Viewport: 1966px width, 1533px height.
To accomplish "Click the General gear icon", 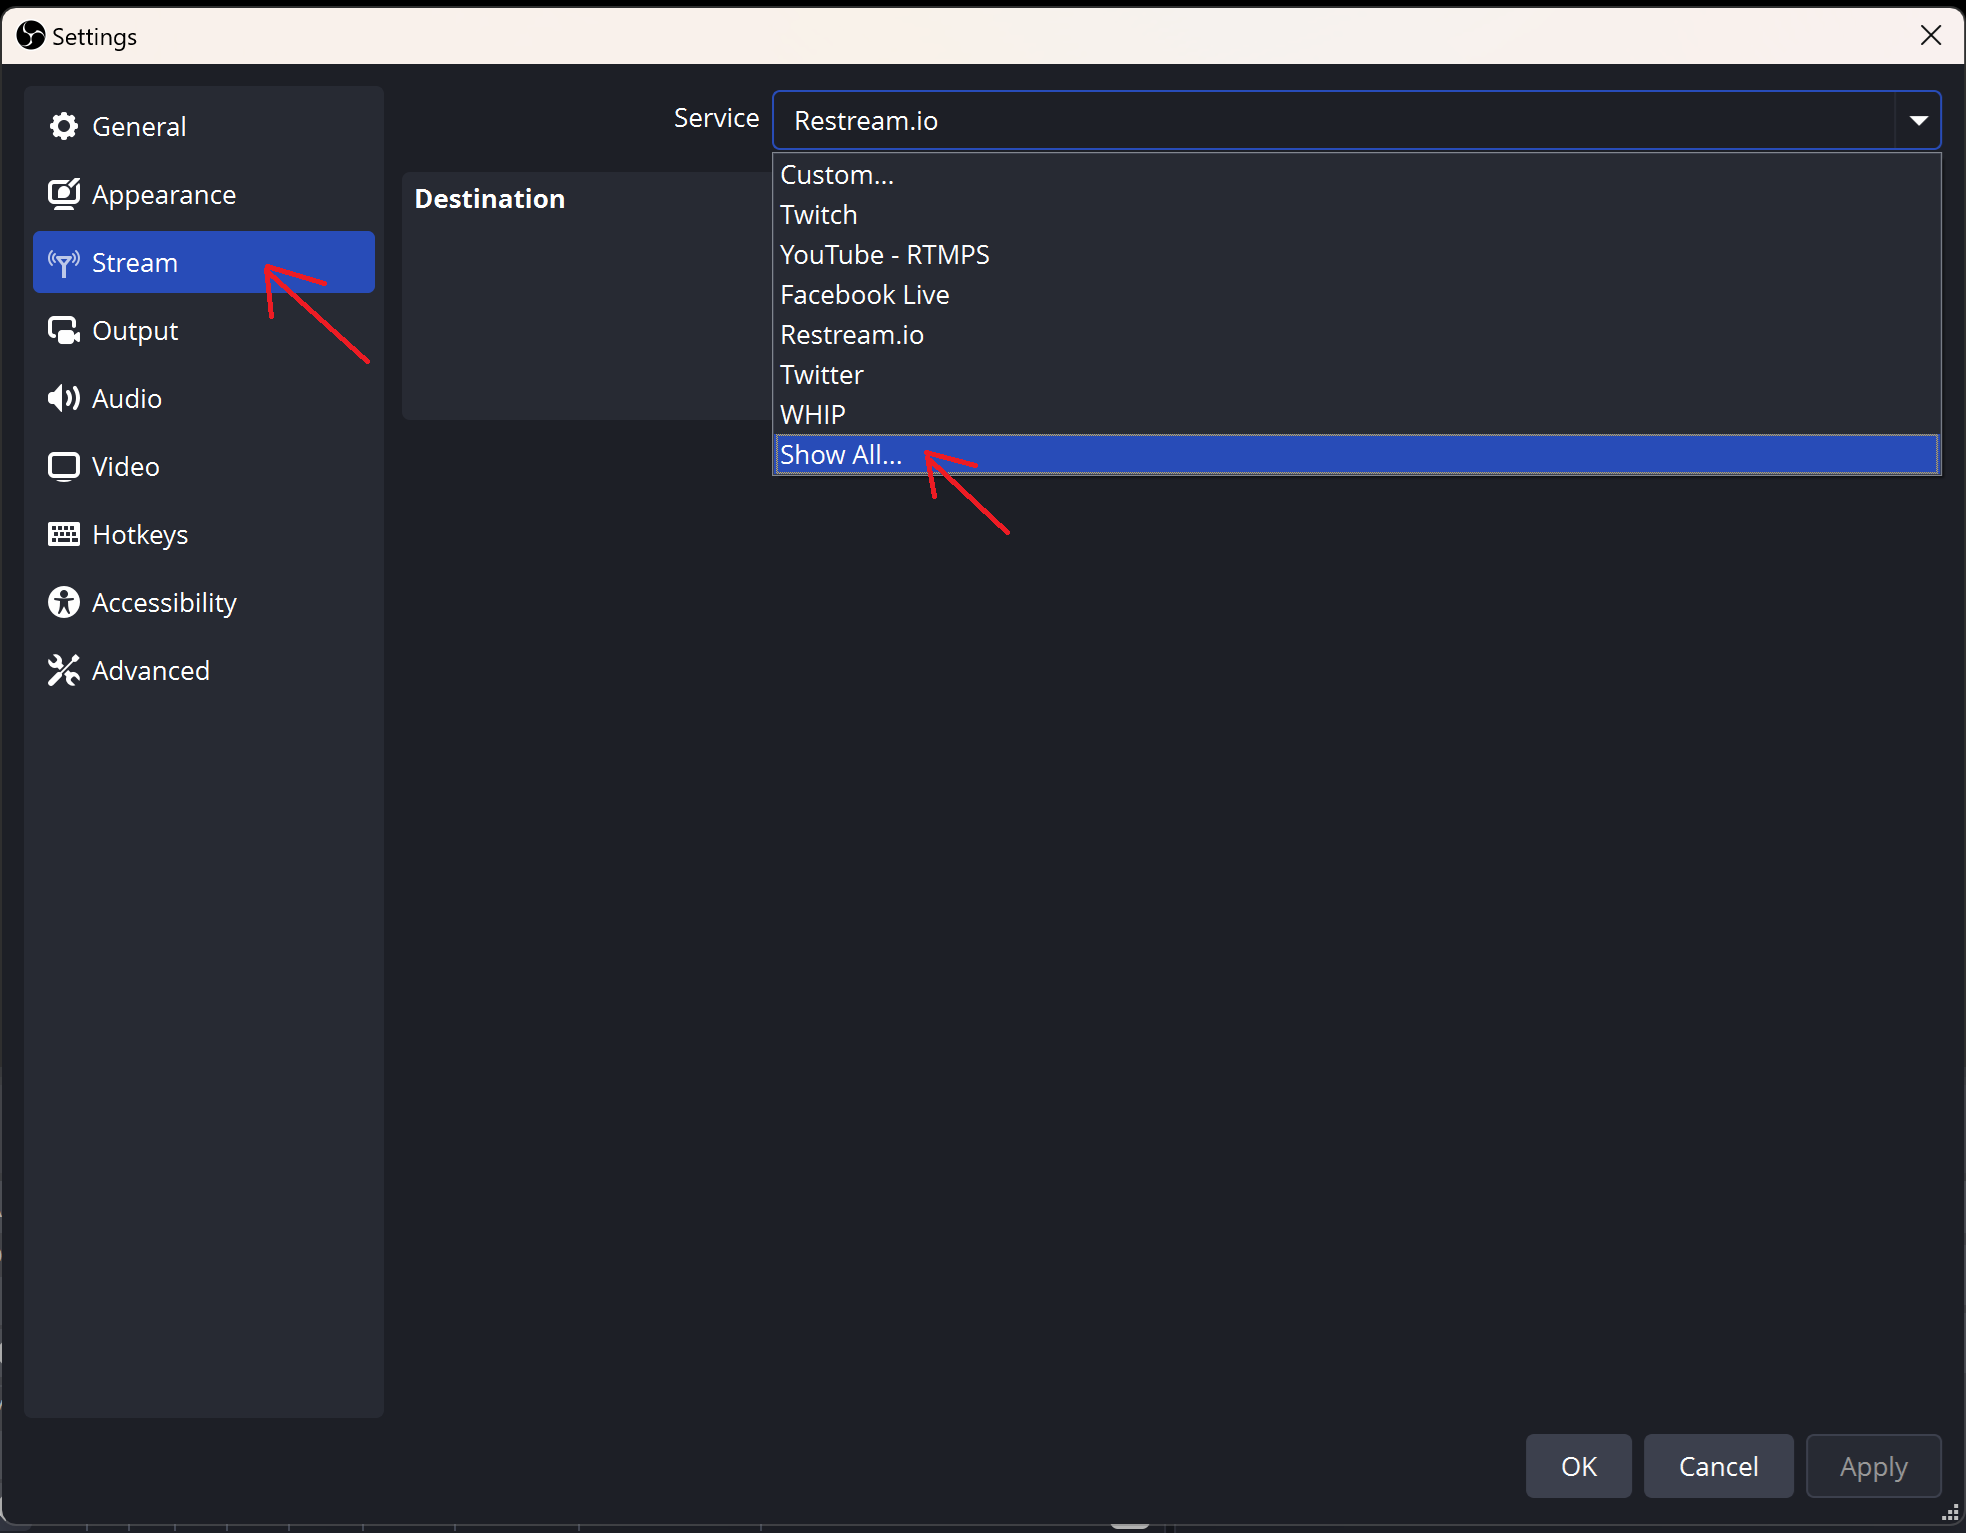I will tap(64, 126).
